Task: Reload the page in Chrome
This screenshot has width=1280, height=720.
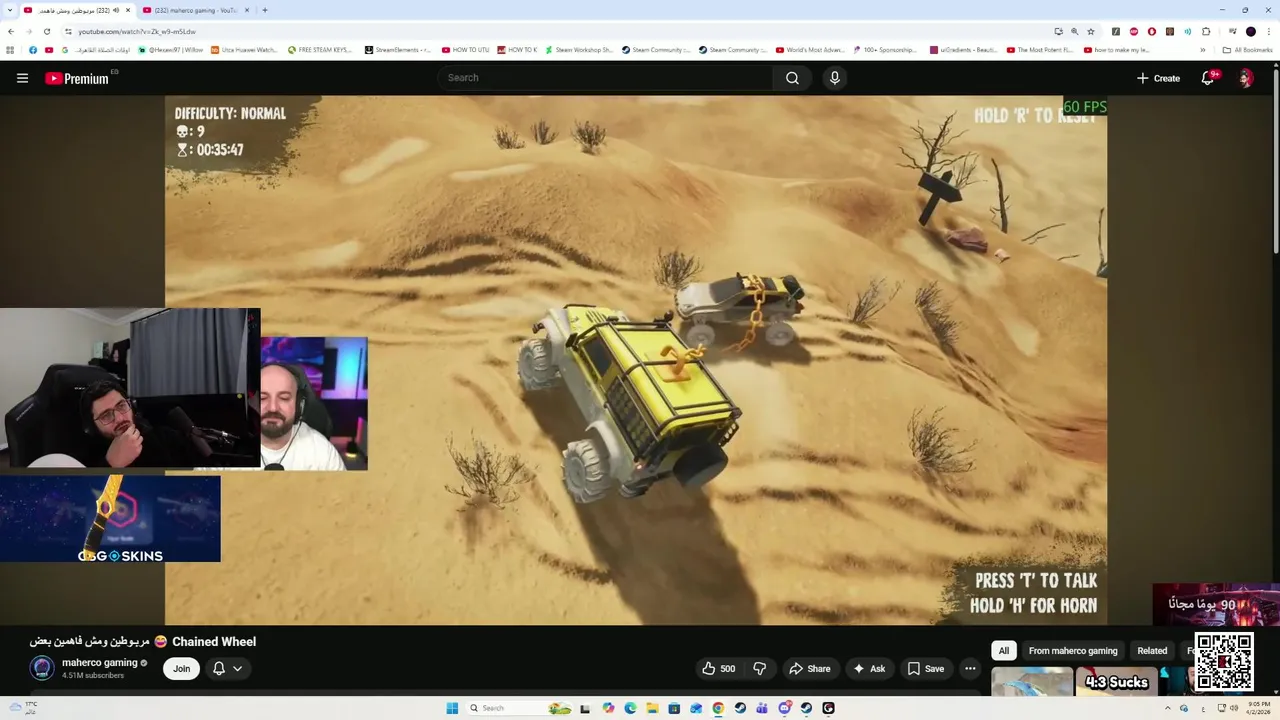Action: click(46, 31)
